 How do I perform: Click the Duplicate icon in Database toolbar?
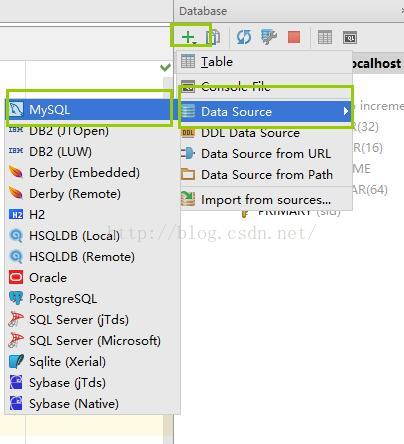click(x=213, y=37)
